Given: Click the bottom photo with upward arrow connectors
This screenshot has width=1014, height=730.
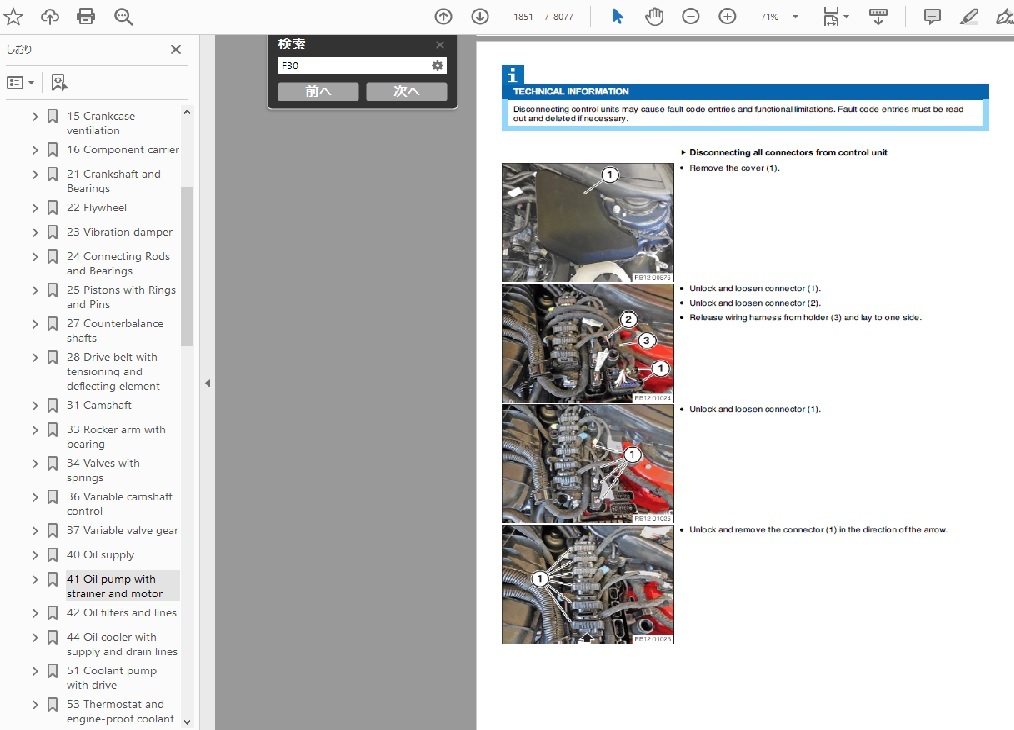Looking at the screenshot, I should (x=587, y=585).
